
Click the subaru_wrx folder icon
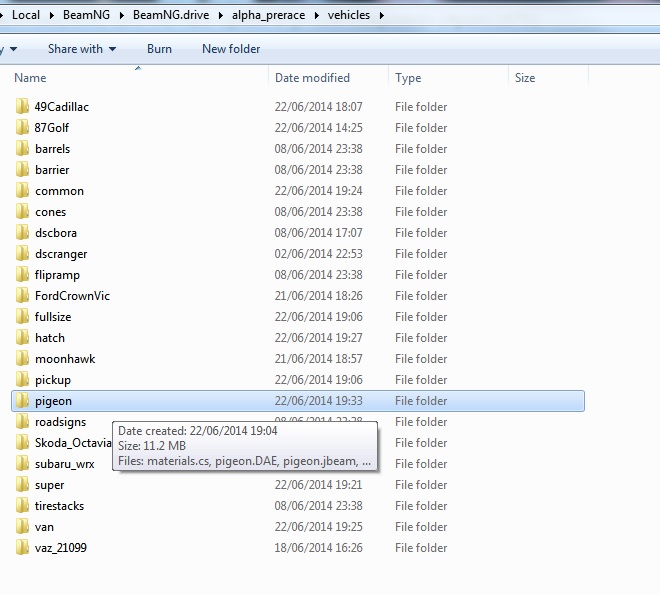tap(22, 464)
